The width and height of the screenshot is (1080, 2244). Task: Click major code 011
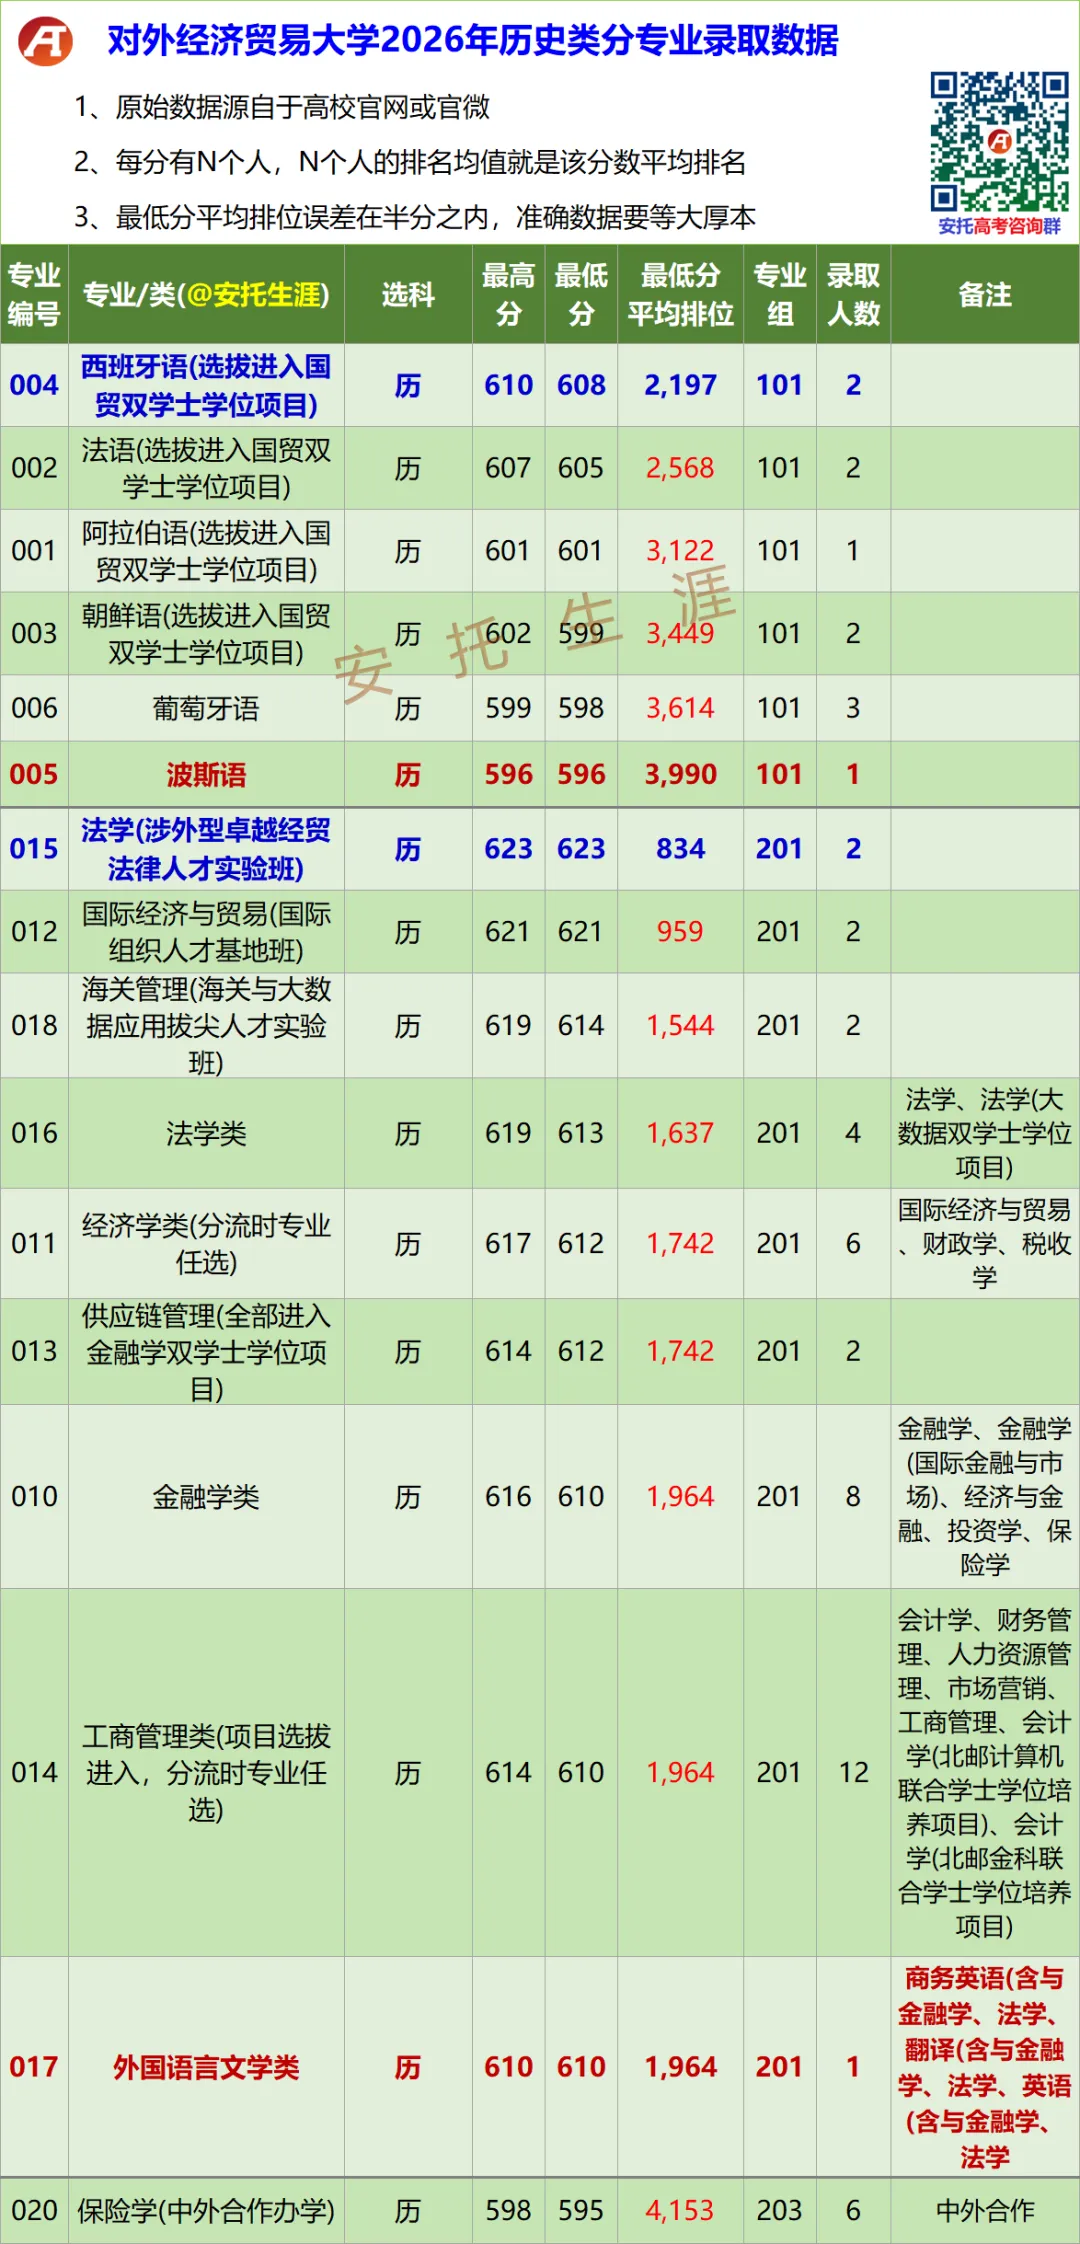[x=34, y=1244]
